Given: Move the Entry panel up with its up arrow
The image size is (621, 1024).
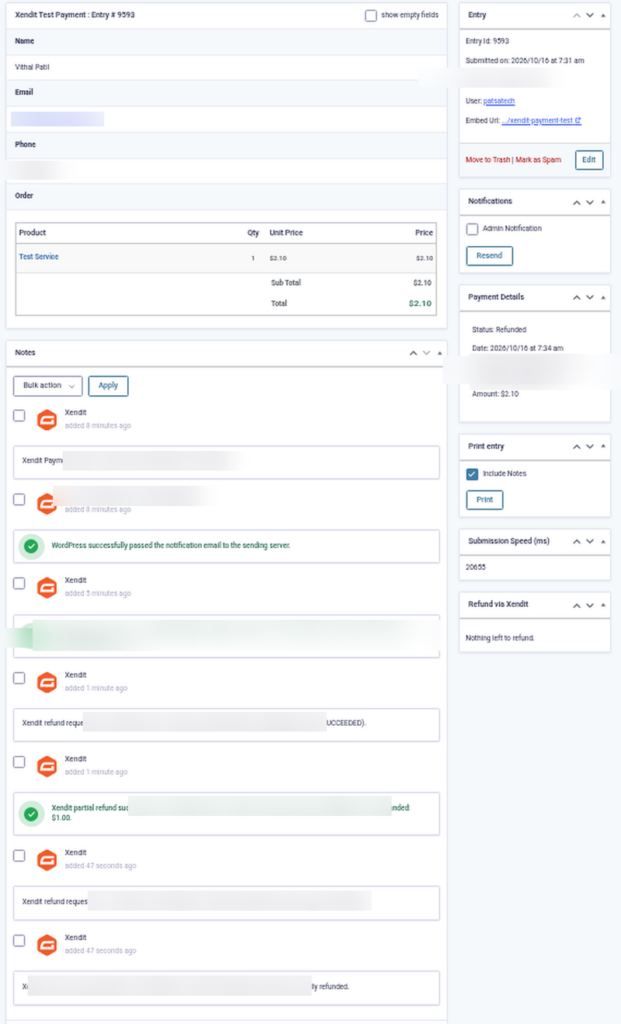Looking at the screenshot, I should (x=577, y=15).
